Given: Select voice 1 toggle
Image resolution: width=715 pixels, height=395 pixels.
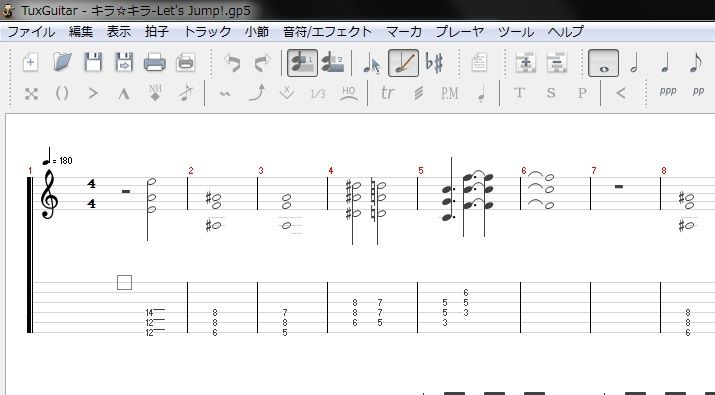Looking at the screenshot, I should [x=302, y=62].
